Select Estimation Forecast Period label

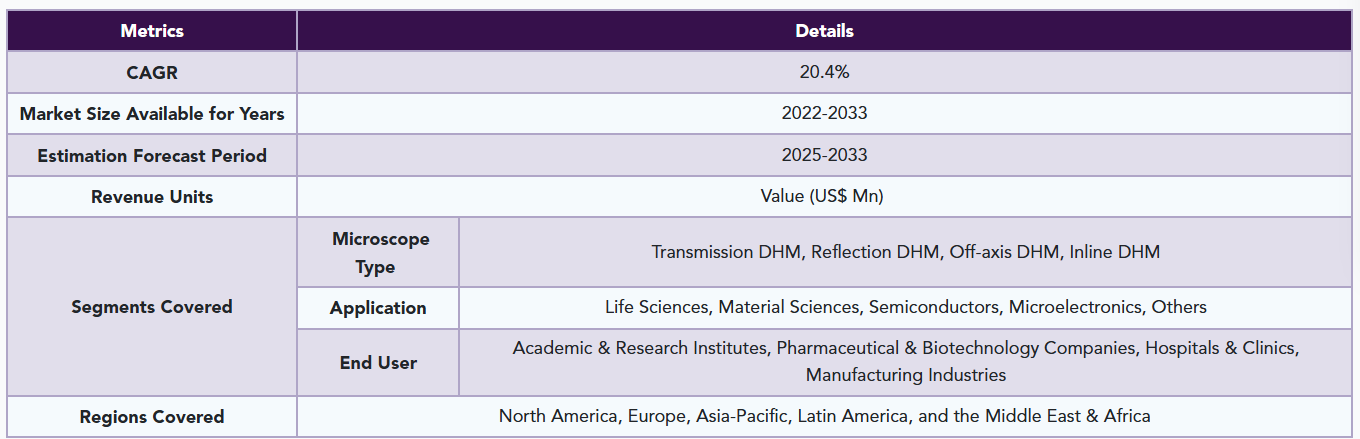(152, 156)
